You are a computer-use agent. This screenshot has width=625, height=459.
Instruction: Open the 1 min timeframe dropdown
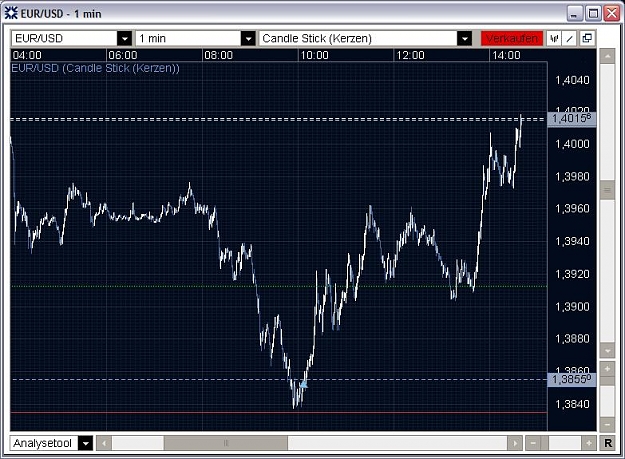[248, 39]
